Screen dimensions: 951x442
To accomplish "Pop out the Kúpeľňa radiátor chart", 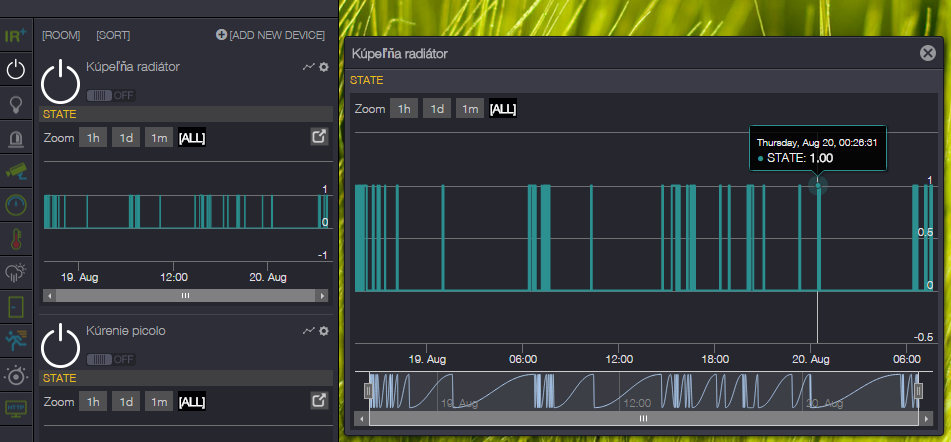I will point(319,137).
